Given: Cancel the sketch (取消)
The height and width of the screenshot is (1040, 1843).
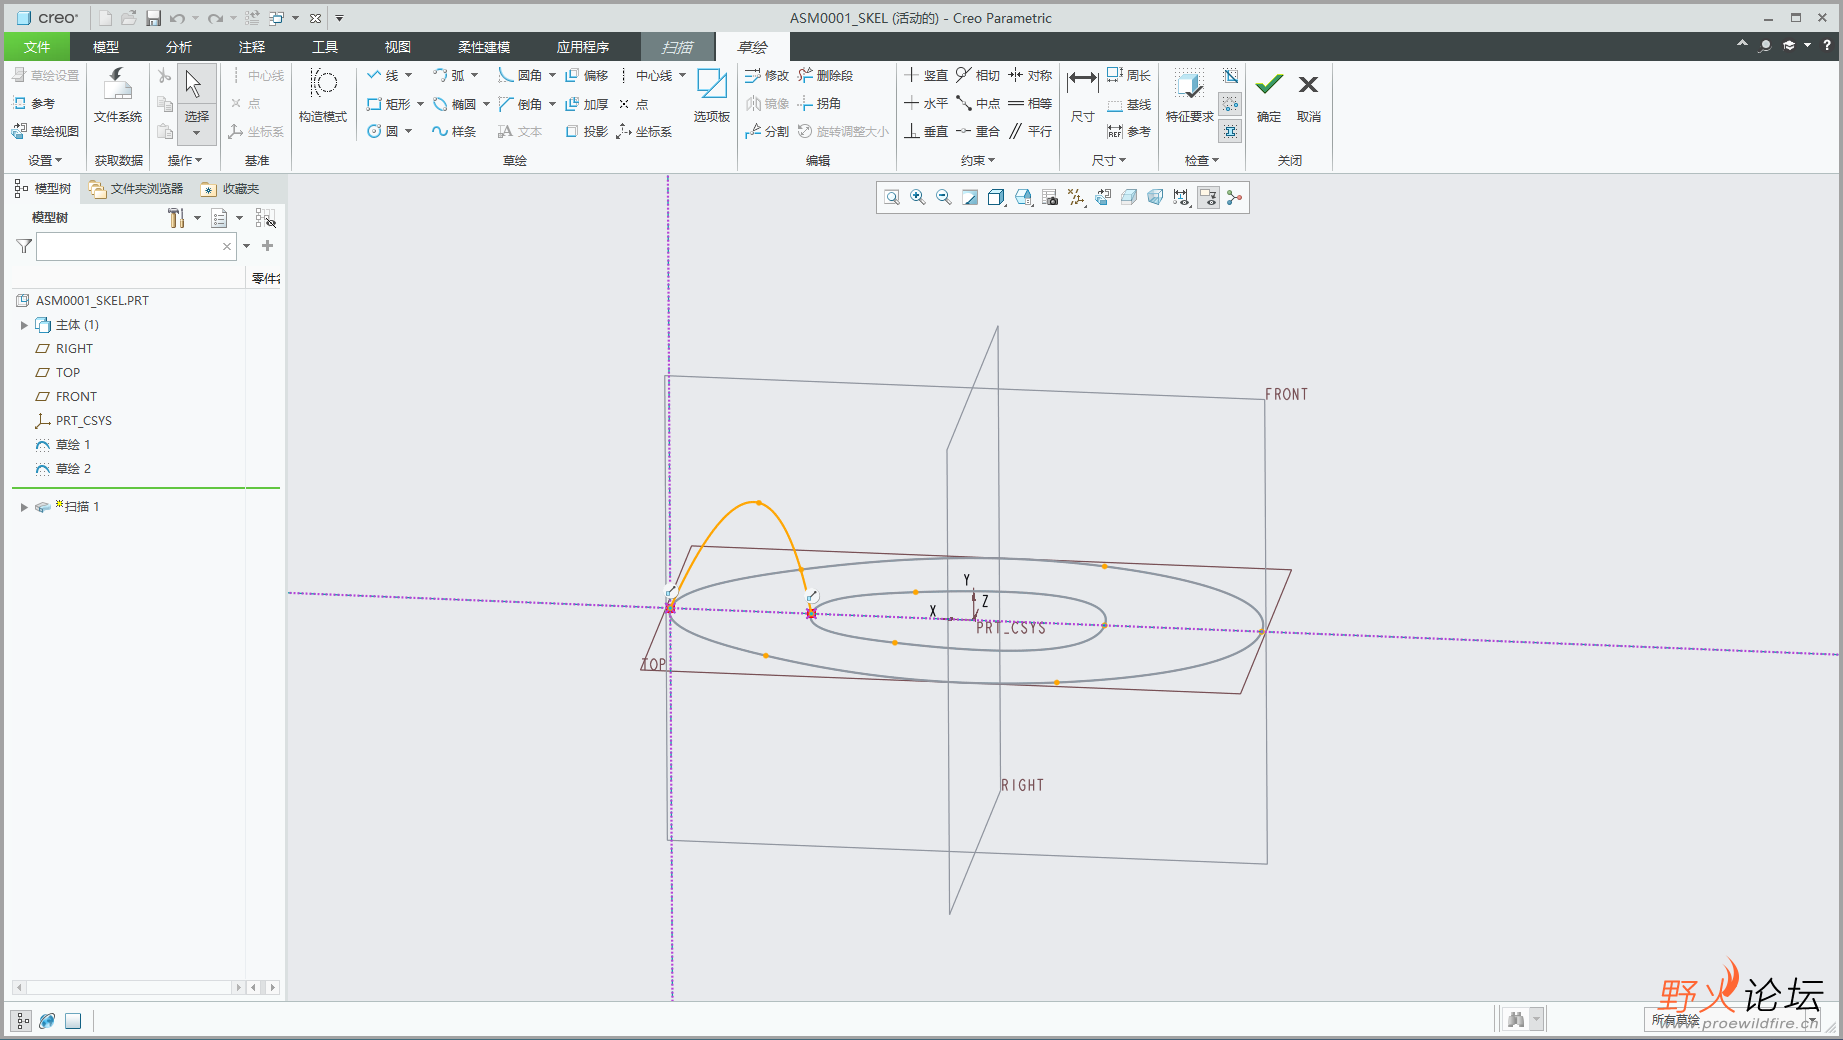Looking at the screenshot, I should pyautogui.click(x=1309, y=96).
